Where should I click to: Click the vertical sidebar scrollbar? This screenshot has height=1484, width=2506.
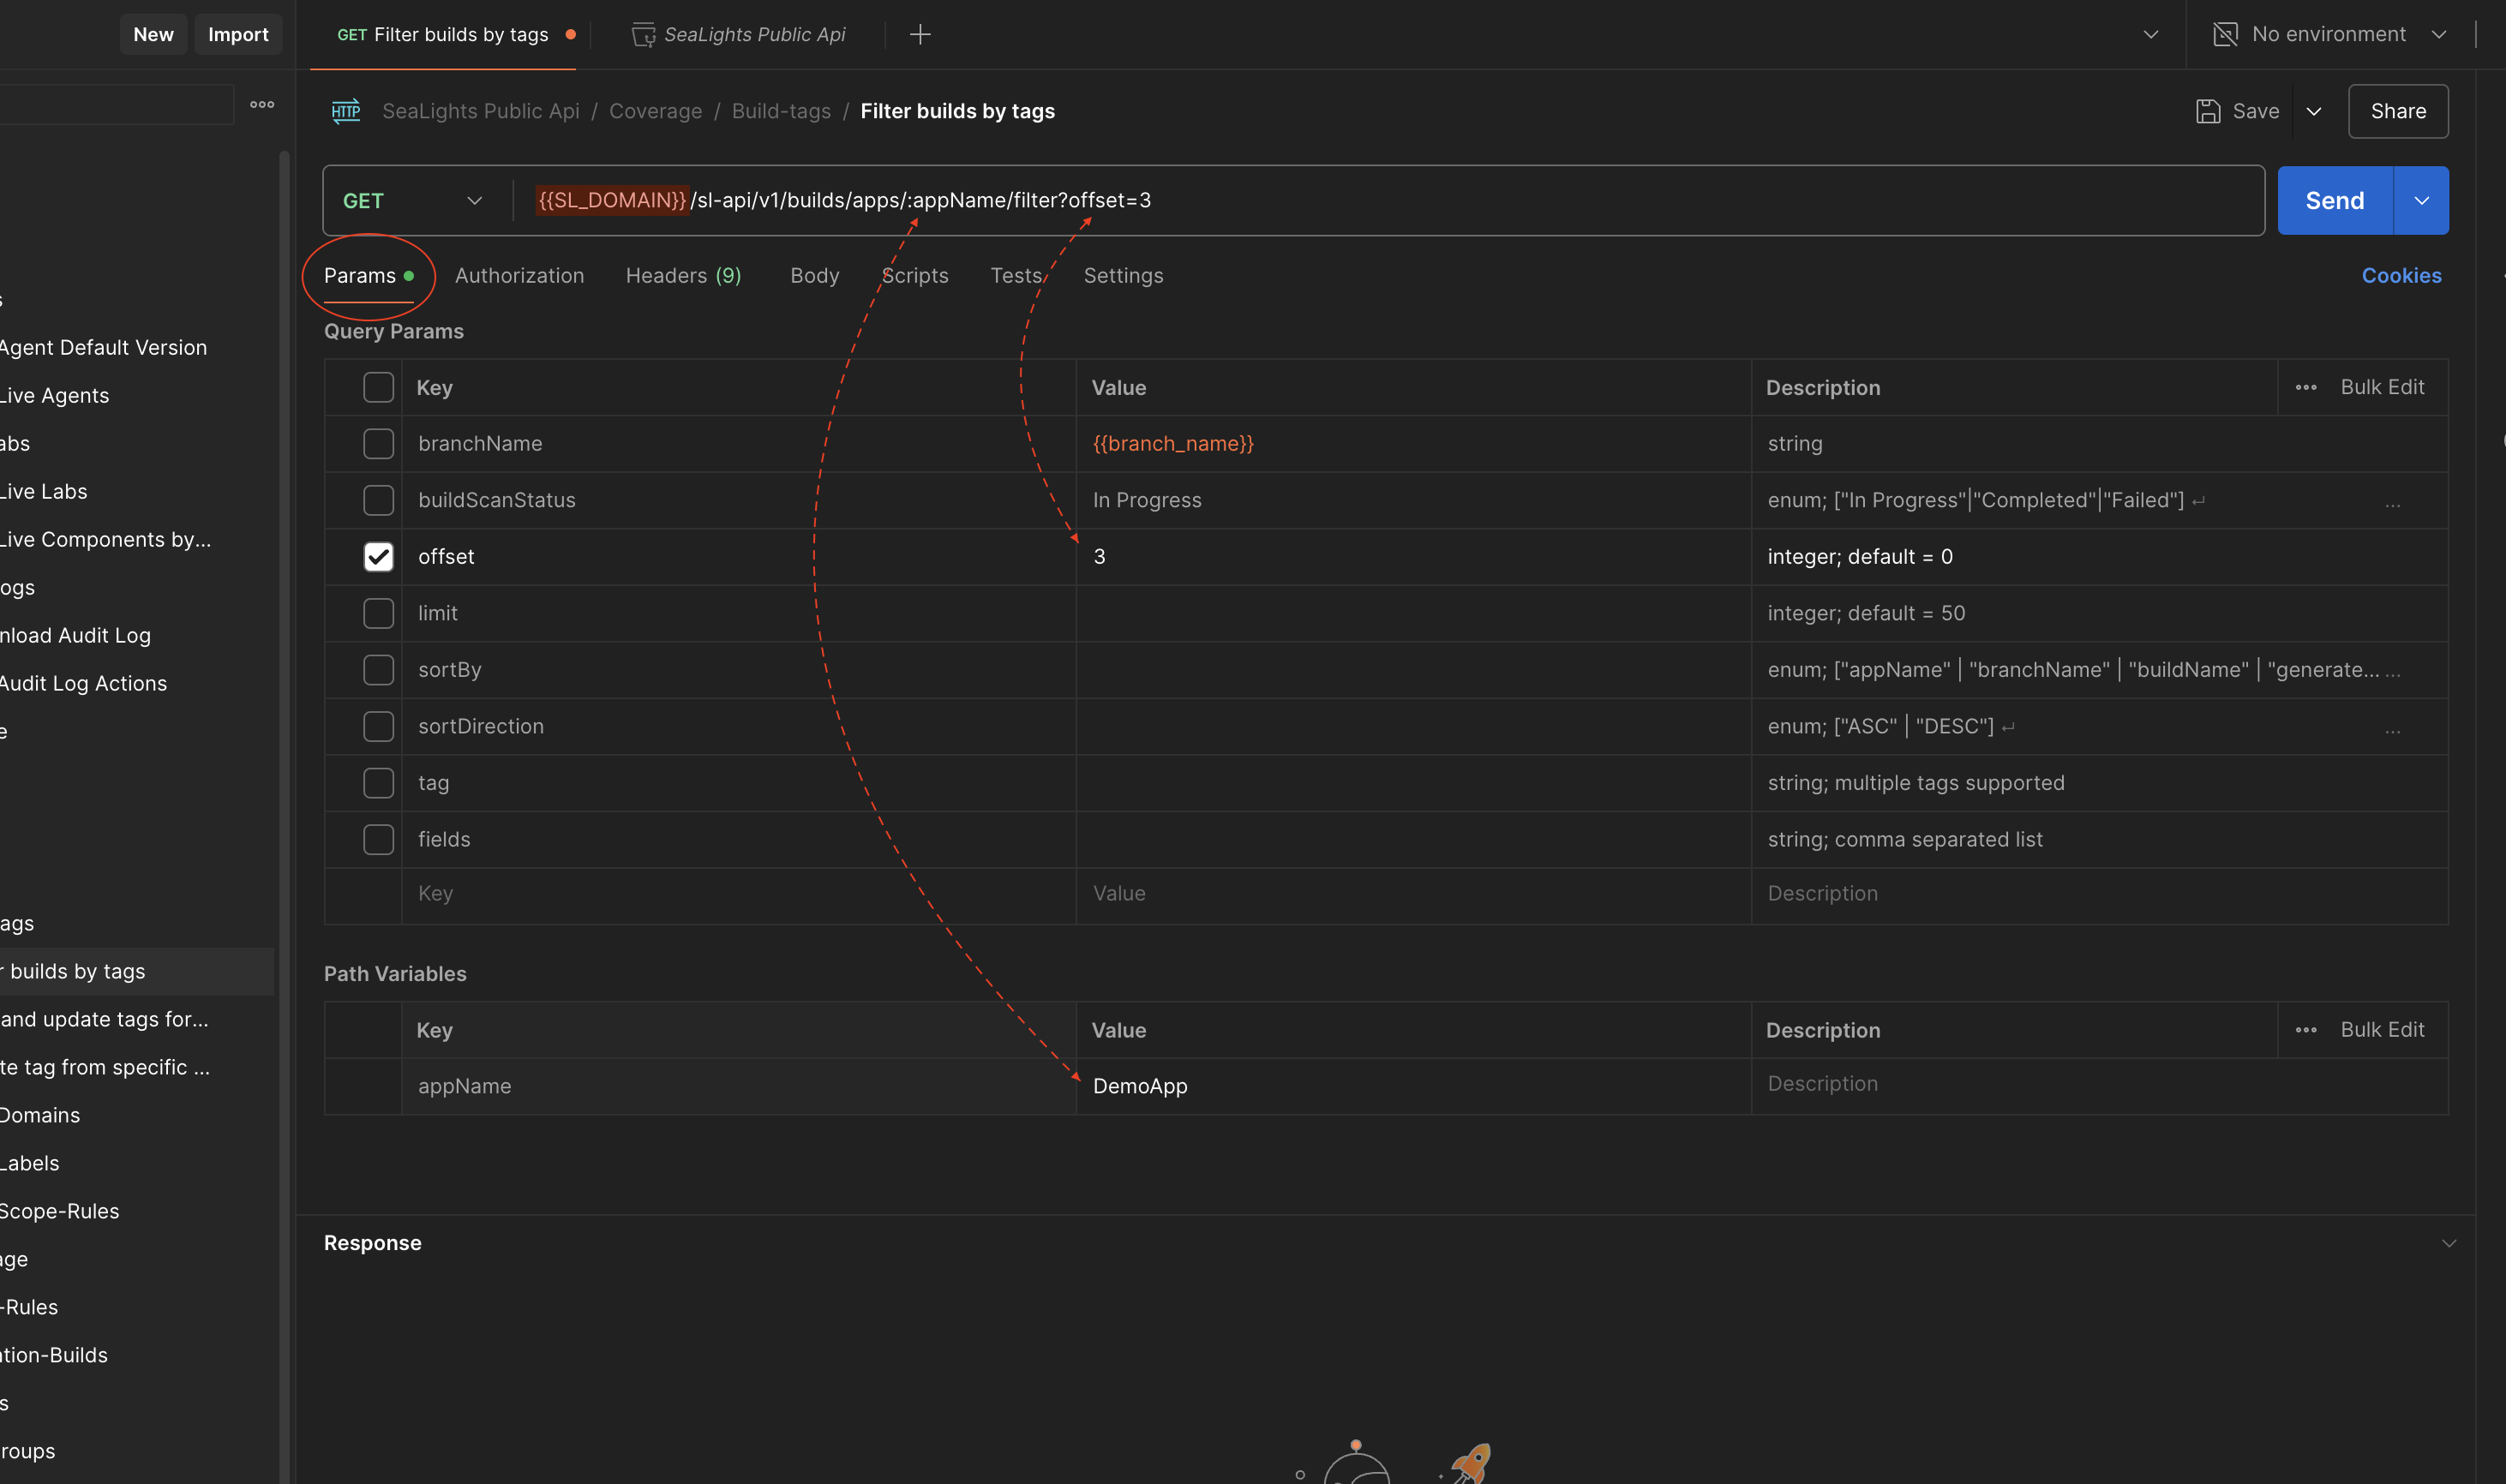pos(284,700)
